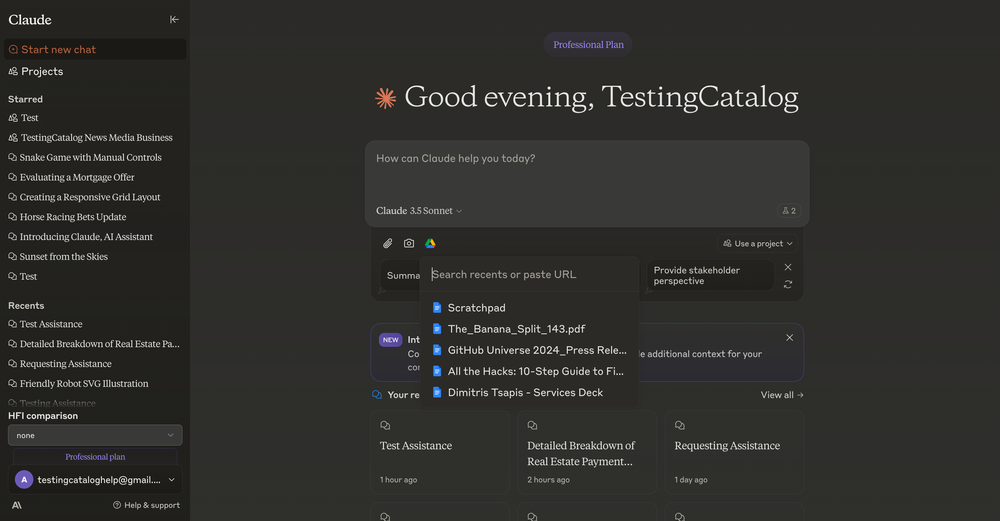This screenshot has height=521, width=1000.
Task: Open the Google Drive icon
Action: (430, 243)
